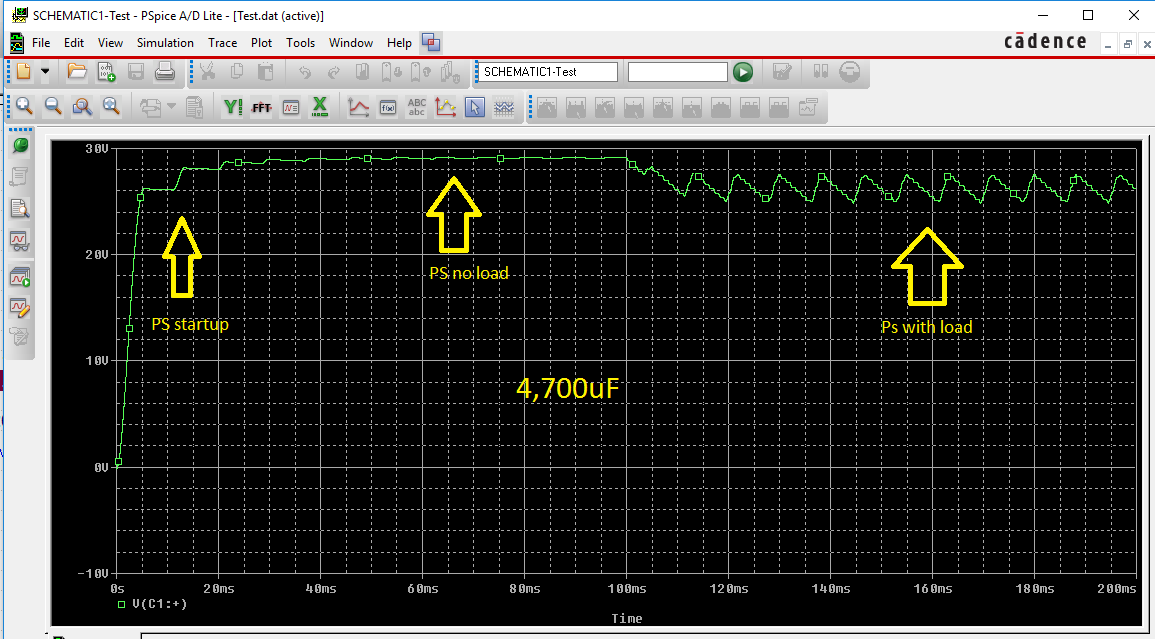The height and width of the screenshot is (639, 1155).
Task: View simulation results with the glasses icon
Action: coord(20,240)
